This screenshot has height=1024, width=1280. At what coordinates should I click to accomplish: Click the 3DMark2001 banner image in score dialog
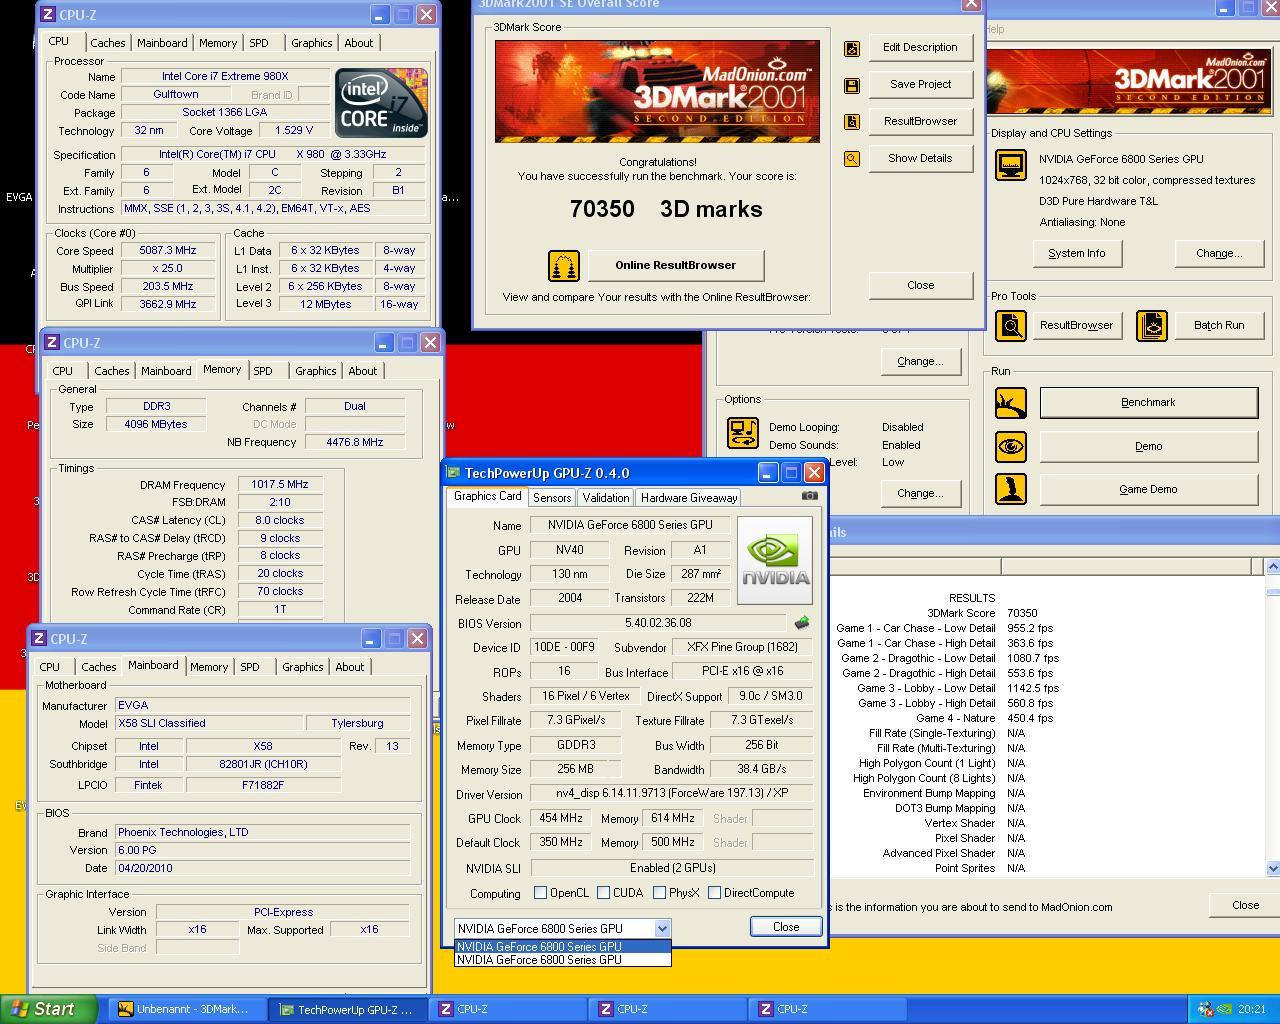(657, 91)
